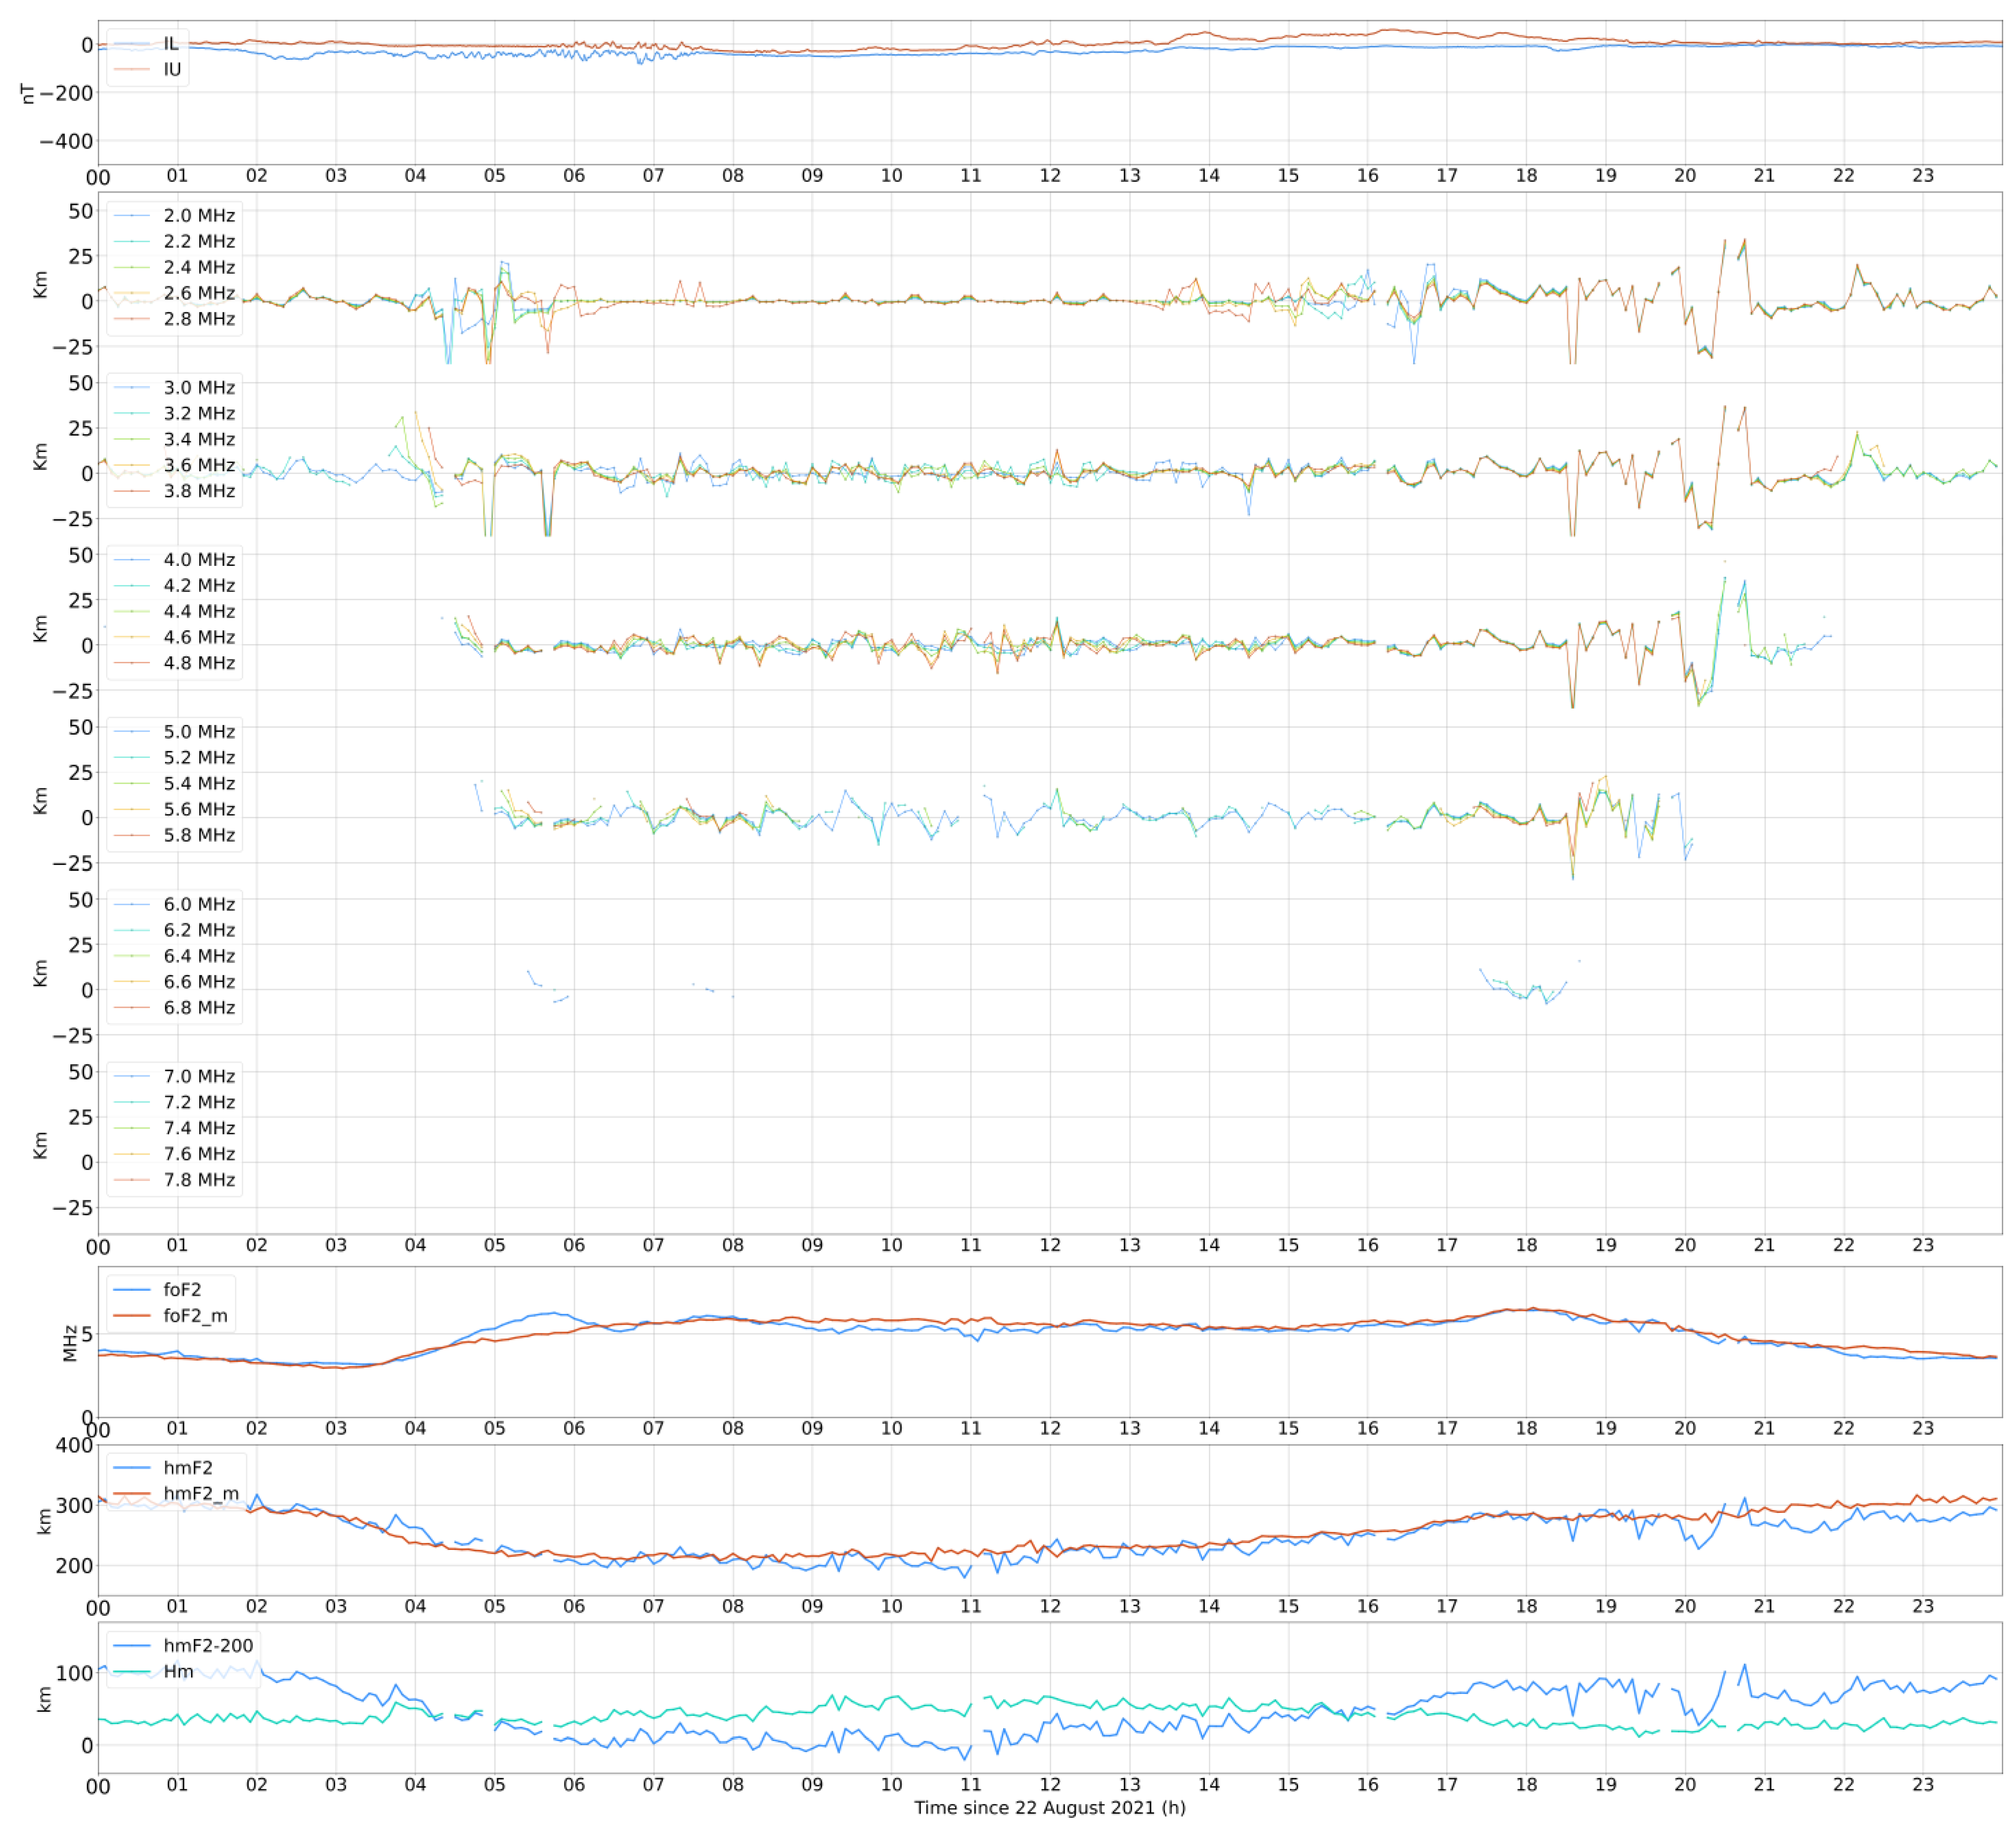
Task: Select the 2.8 MHz legend entry
Action: pyautogui.click(x=199, y=319)
